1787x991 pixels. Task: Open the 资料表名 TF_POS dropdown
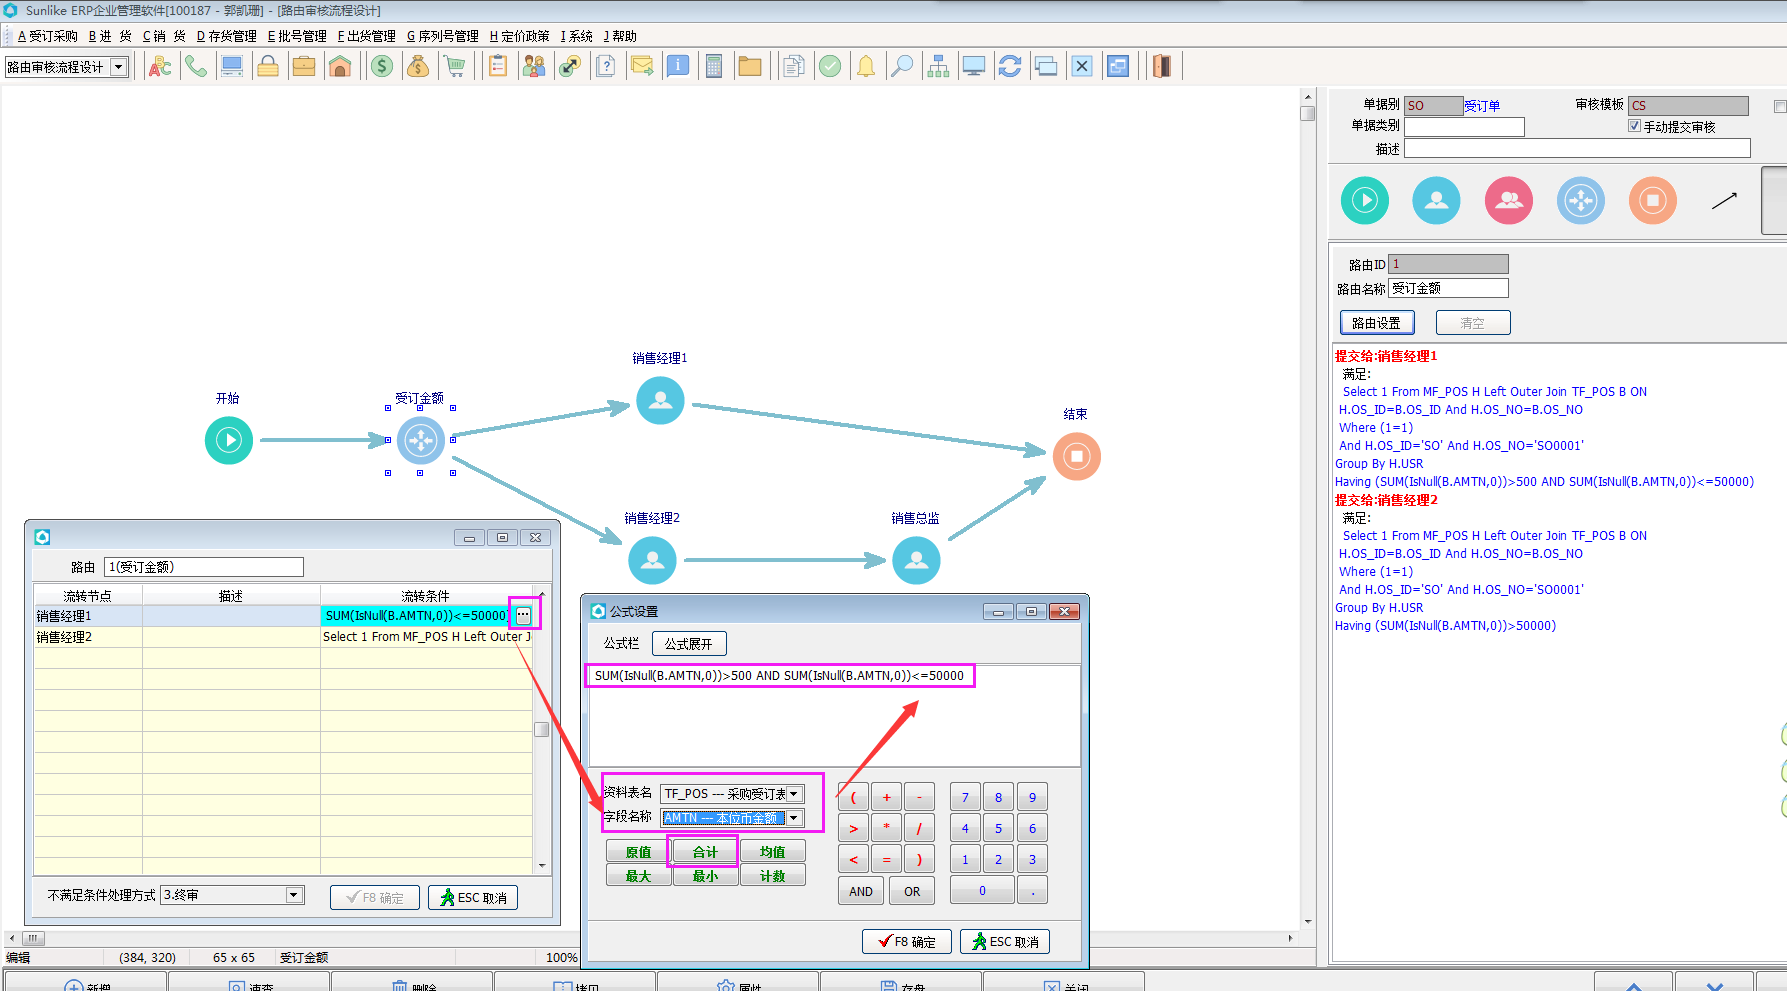tap(794, 794)
